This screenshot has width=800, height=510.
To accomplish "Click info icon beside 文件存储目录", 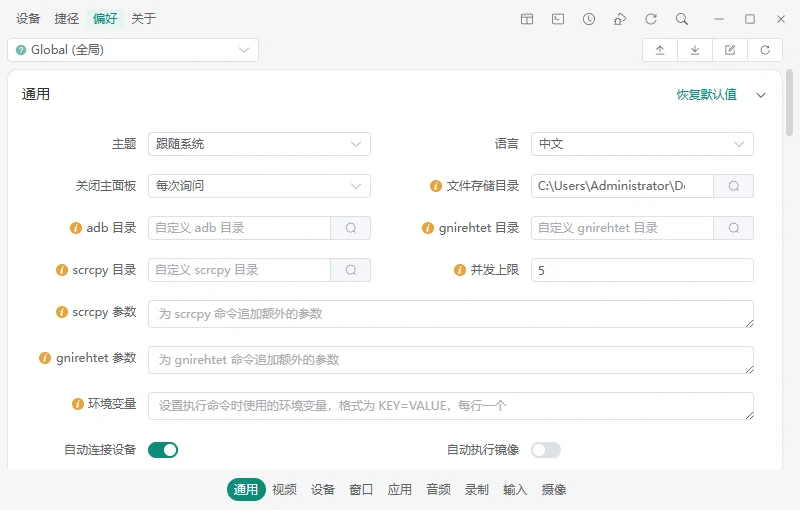I will click(x=436, y=186).
